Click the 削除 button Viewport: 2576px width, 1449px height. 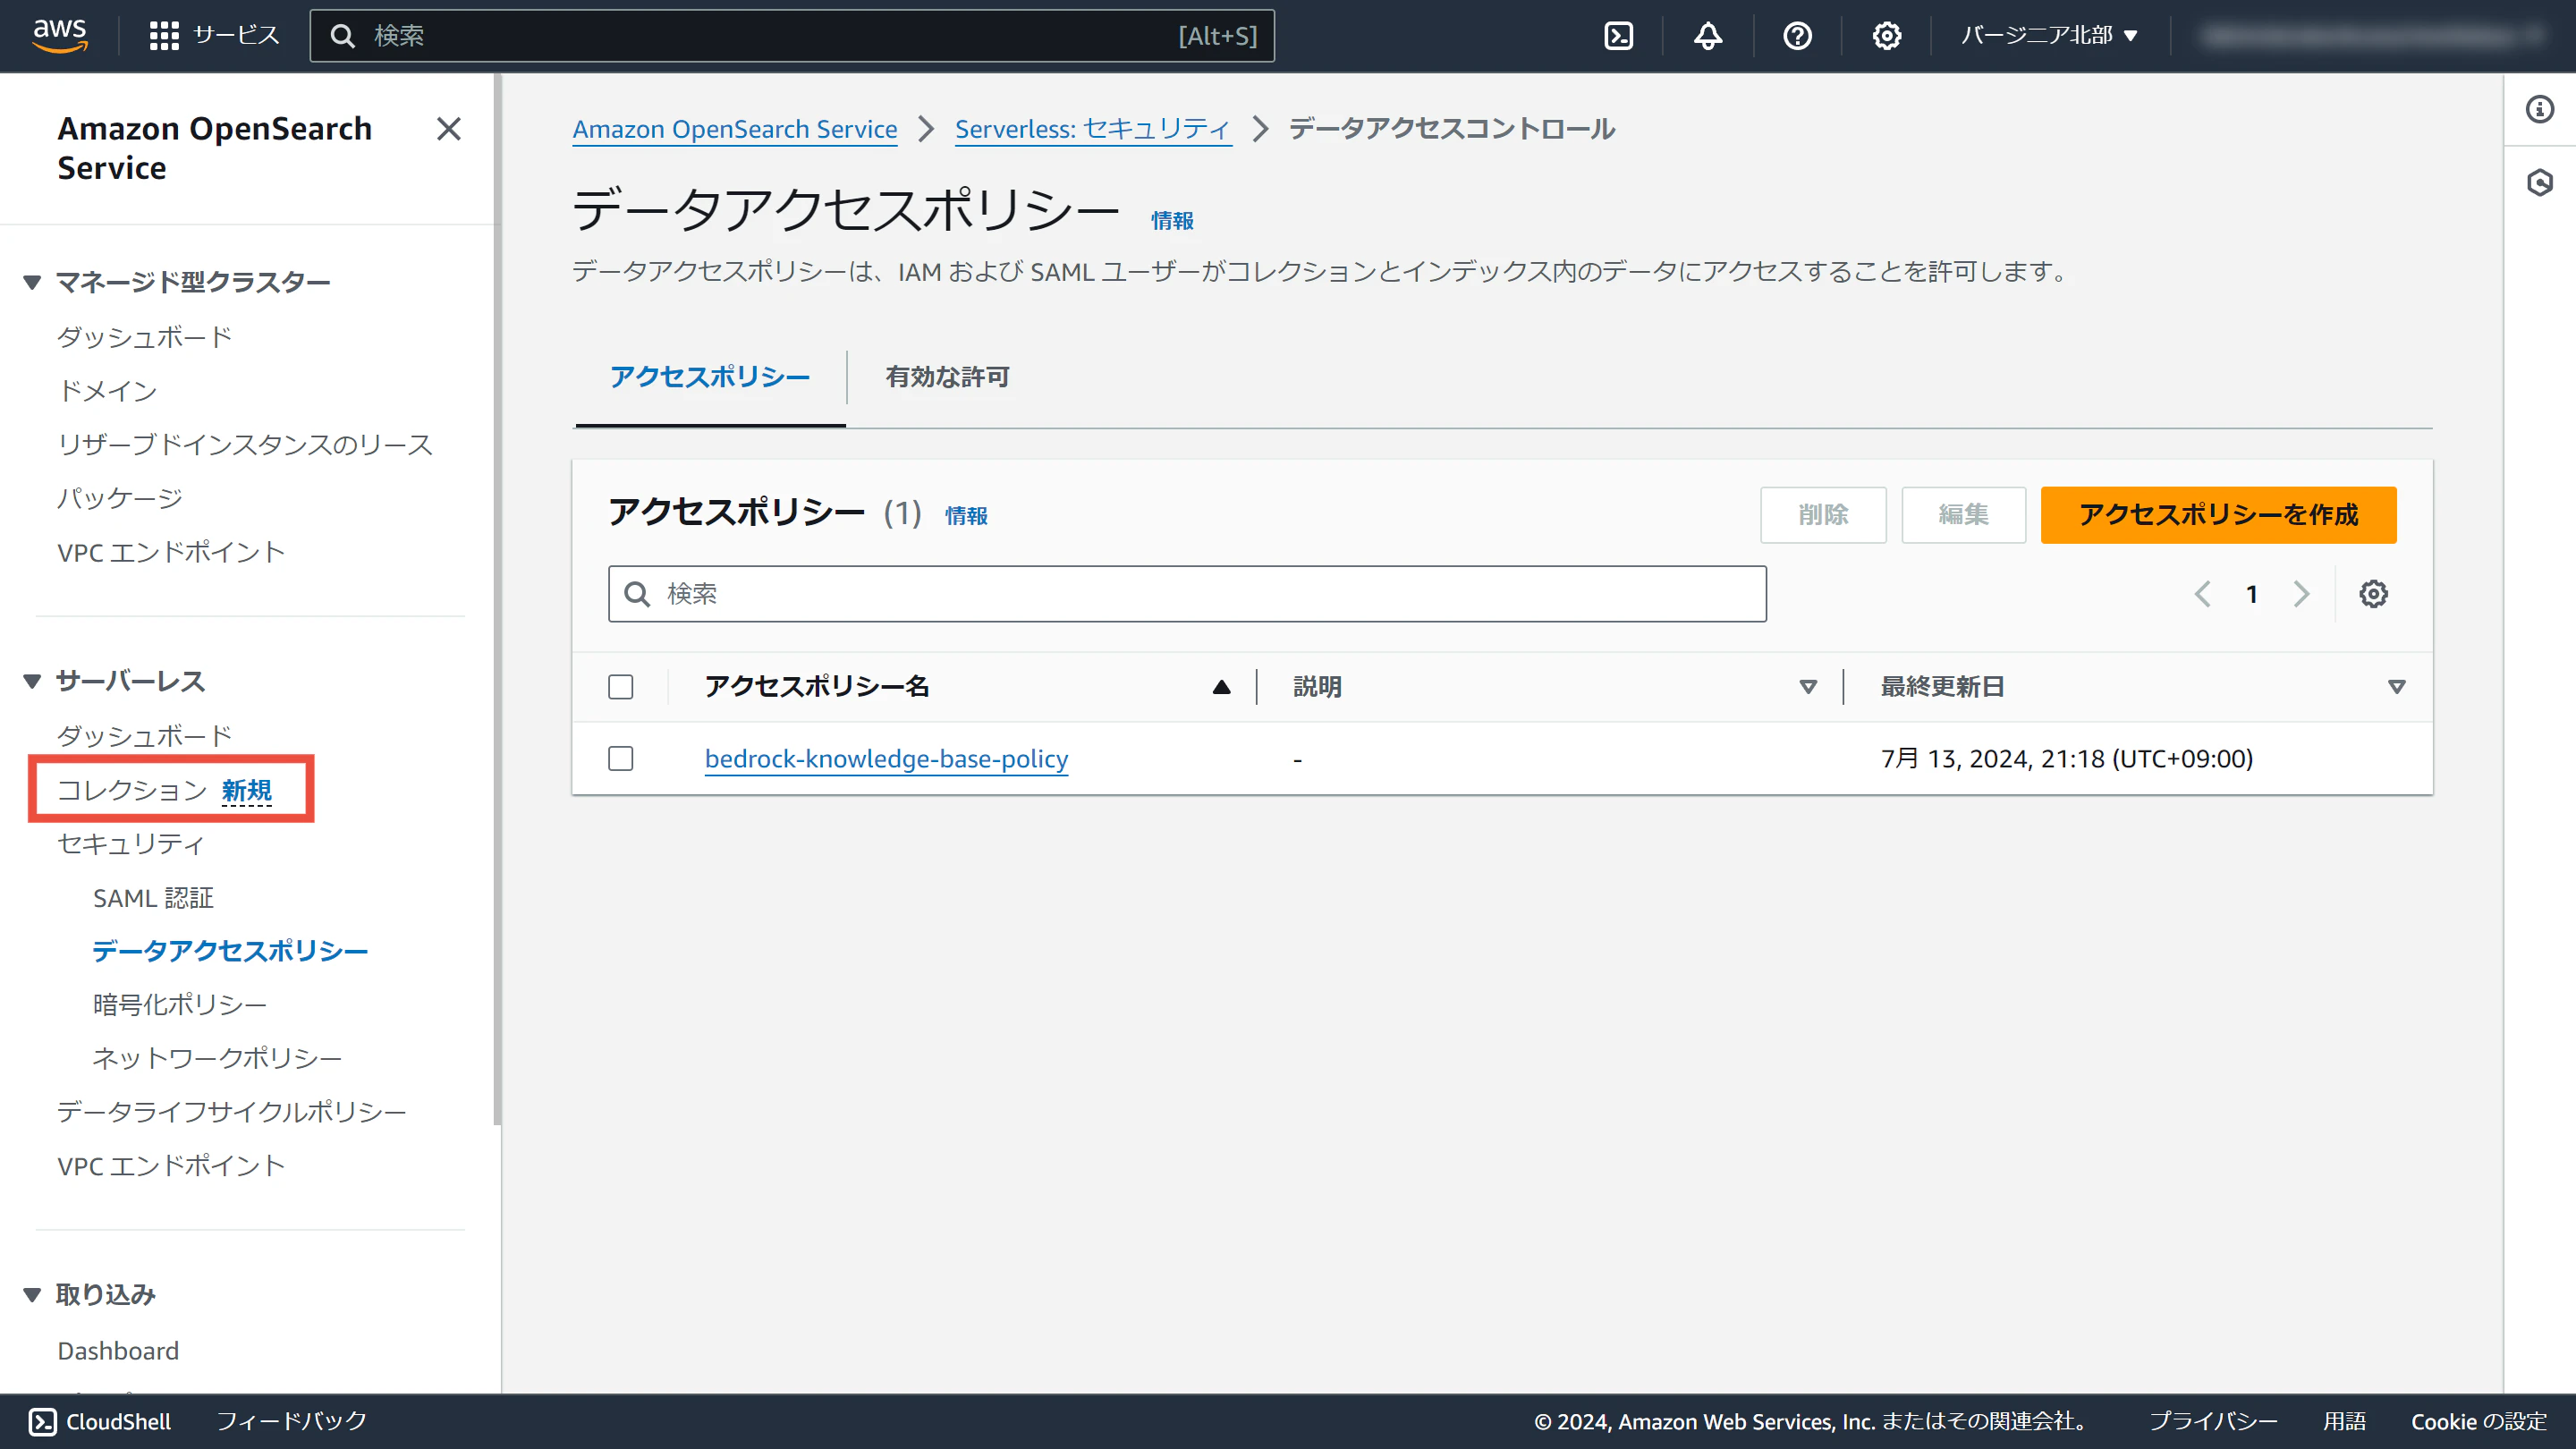[x=1823, y=515]
